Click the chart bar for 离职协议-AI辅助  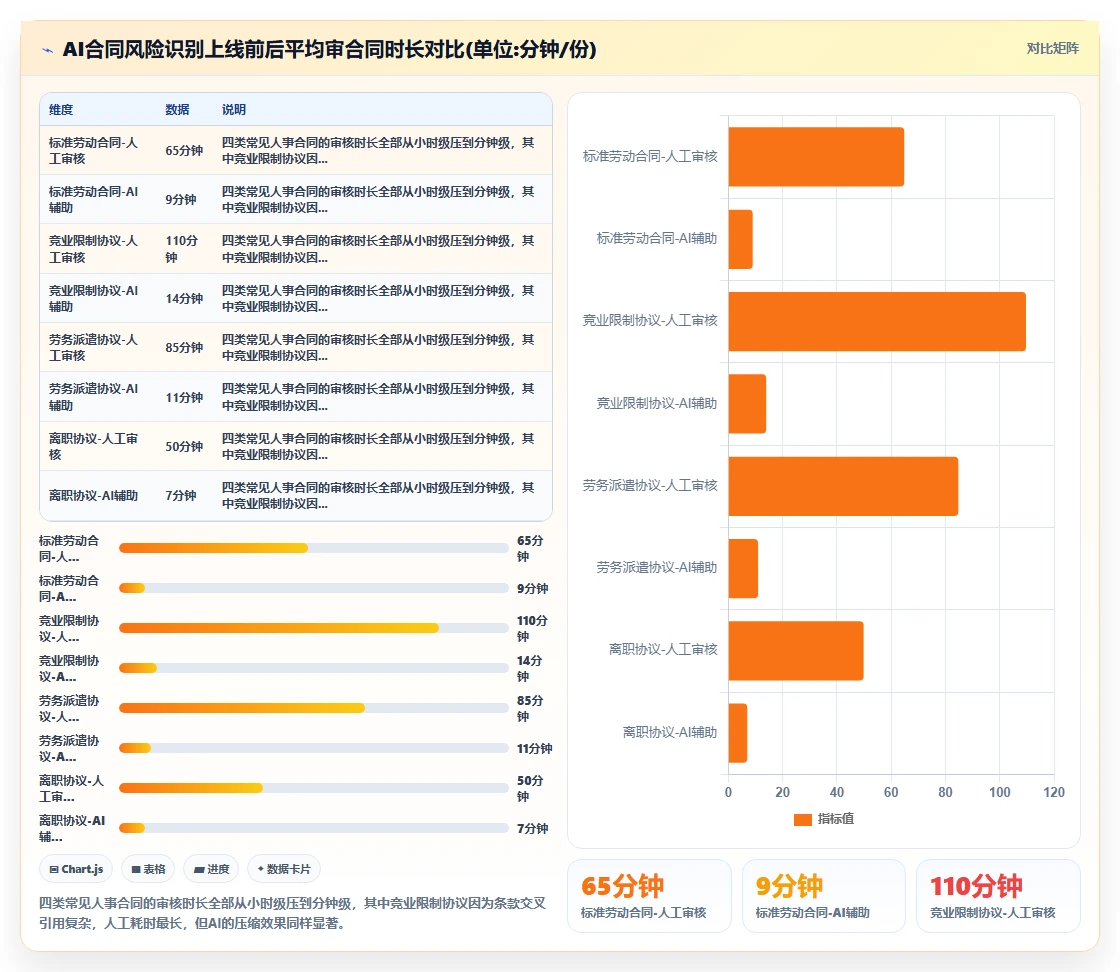point(738,733)
